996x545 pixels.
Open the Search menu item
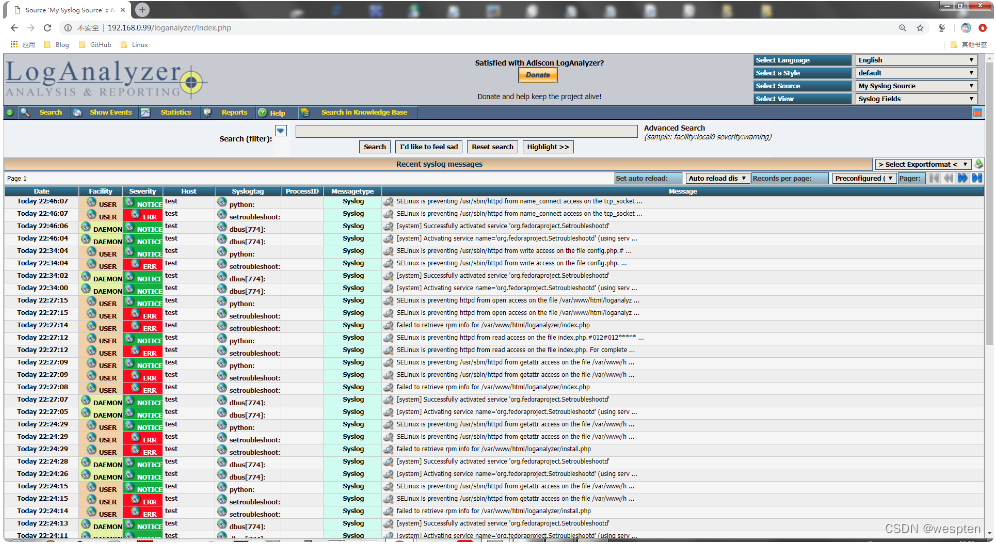point(51,112)
